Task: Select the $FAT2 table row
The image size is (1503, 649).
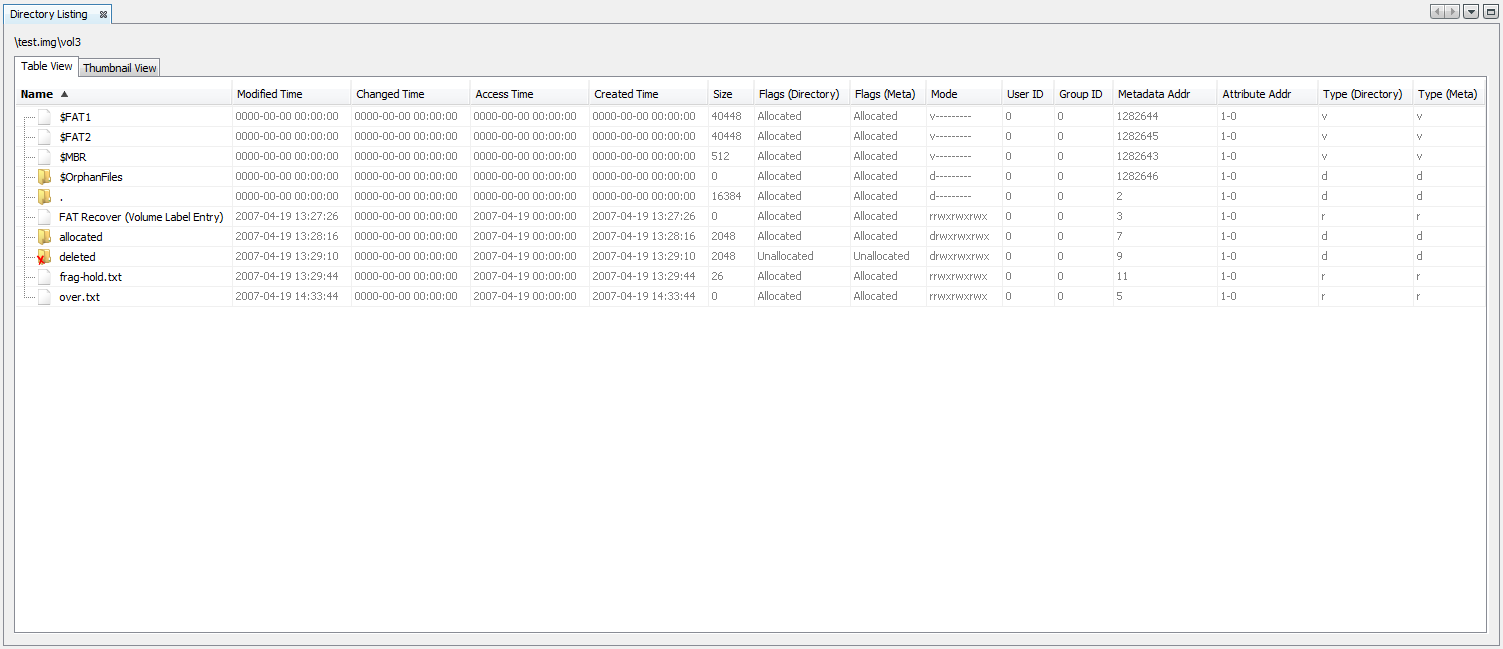Action: [75, 136]
